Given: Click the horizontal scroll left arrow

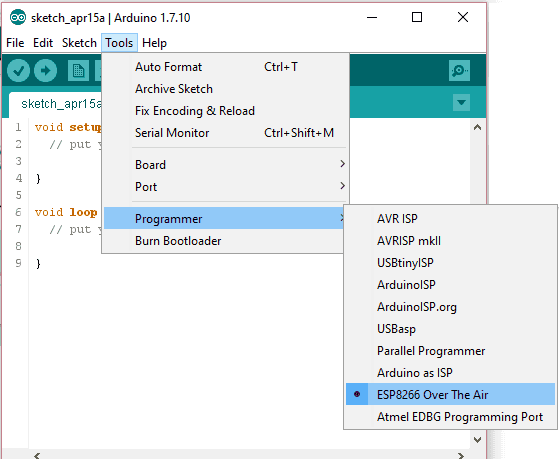Looking at the screenshot, I should click(37, 455).
